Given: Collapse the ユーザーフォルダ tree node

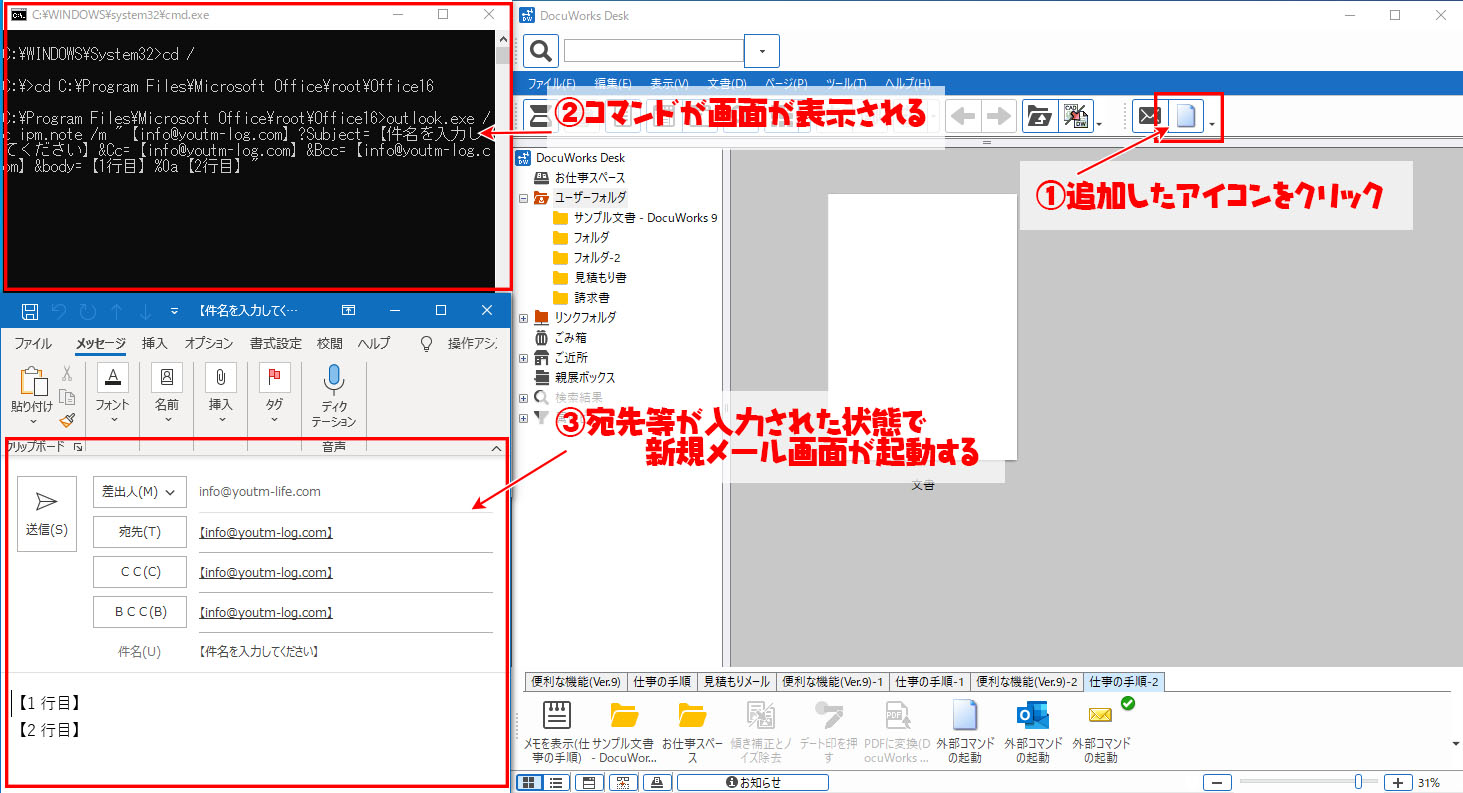Looking at the screenshot, I should click(x=523, y=198).
